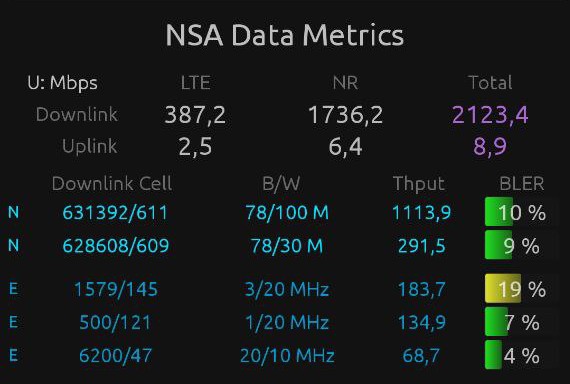Click the 4 % BLER indicator
This screenshot has height=384, width=570.
point(521,355)
